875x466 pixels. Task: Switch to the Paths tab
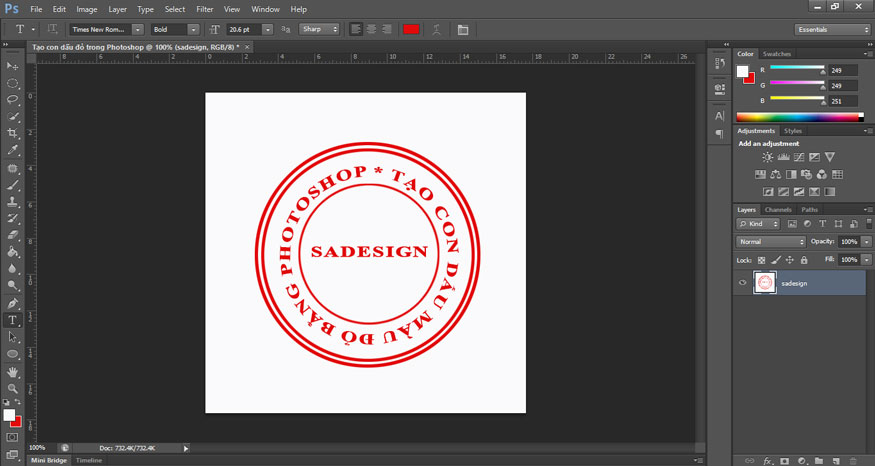pos(810,210)
